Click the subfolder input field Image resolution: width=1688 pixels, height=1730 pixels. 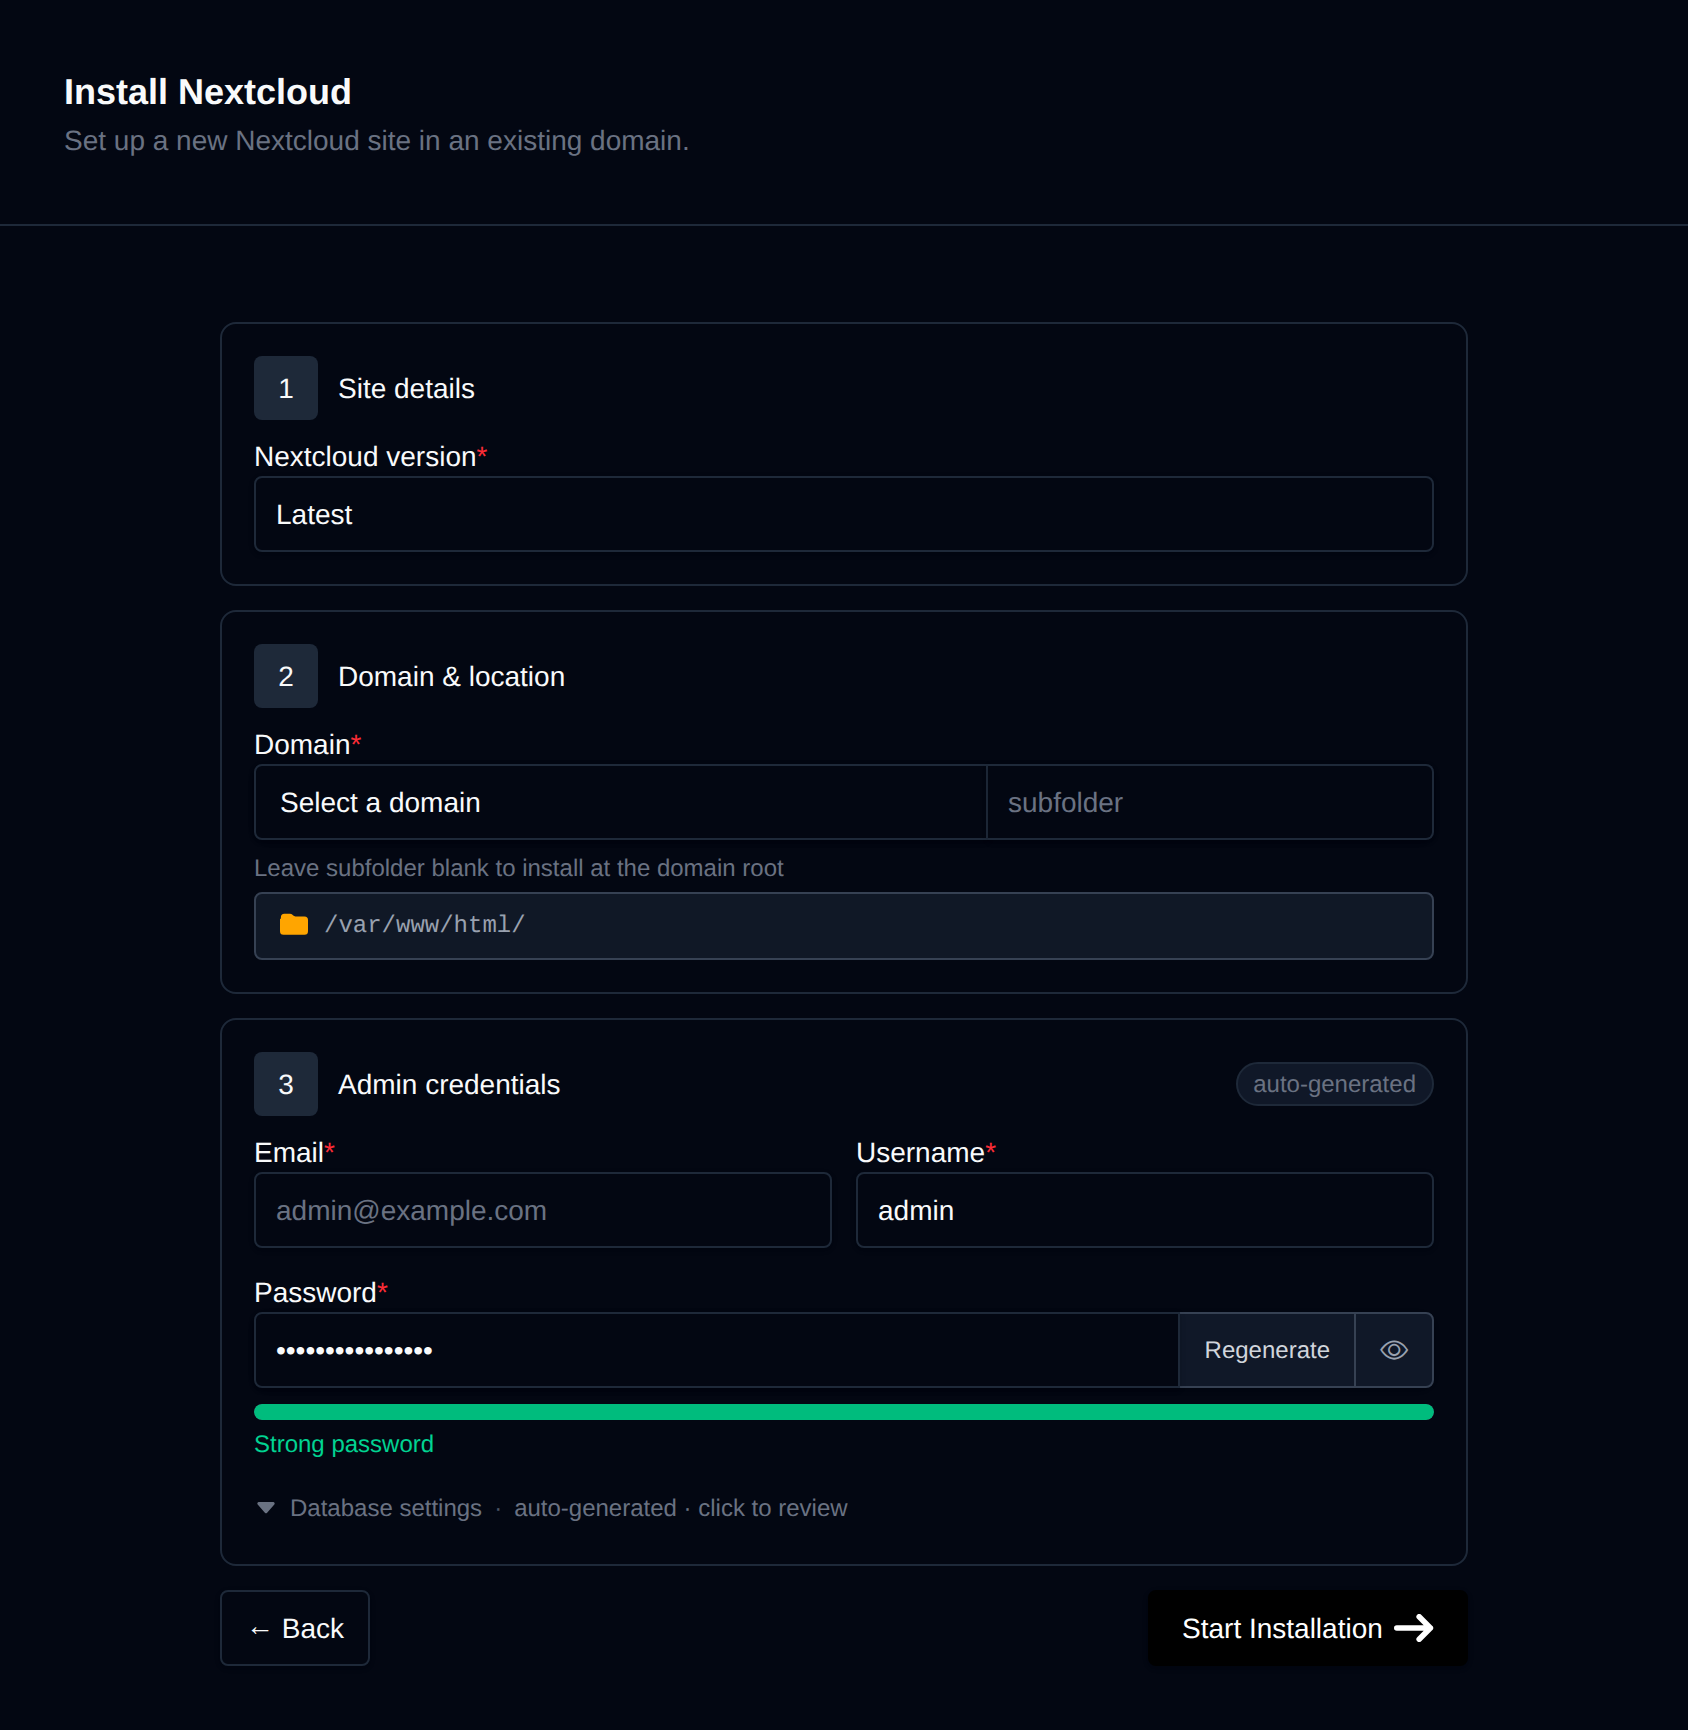(x=1210, y=802)
